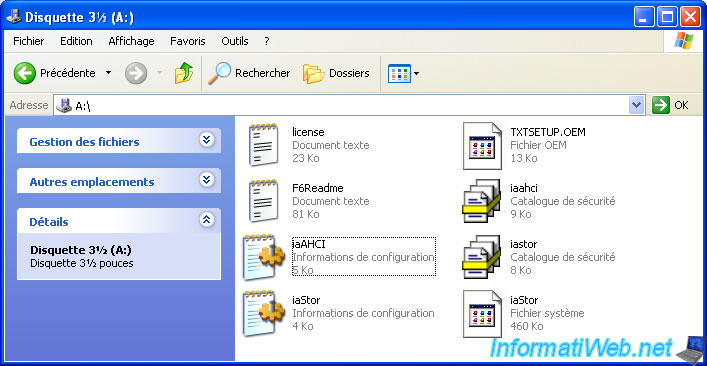Viewport: 707px width, 366px height.
Task: Expand the Autres emplacements panel
Action: coord(206,180)
